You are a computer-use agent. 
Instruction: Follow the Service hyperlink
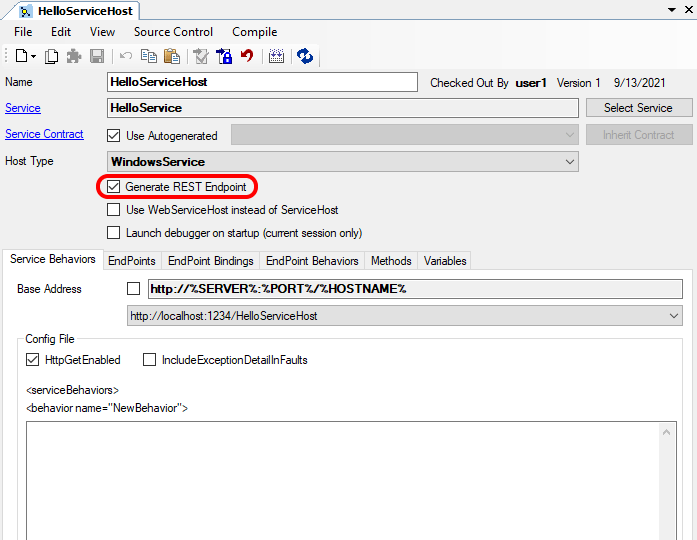(23, 108)
